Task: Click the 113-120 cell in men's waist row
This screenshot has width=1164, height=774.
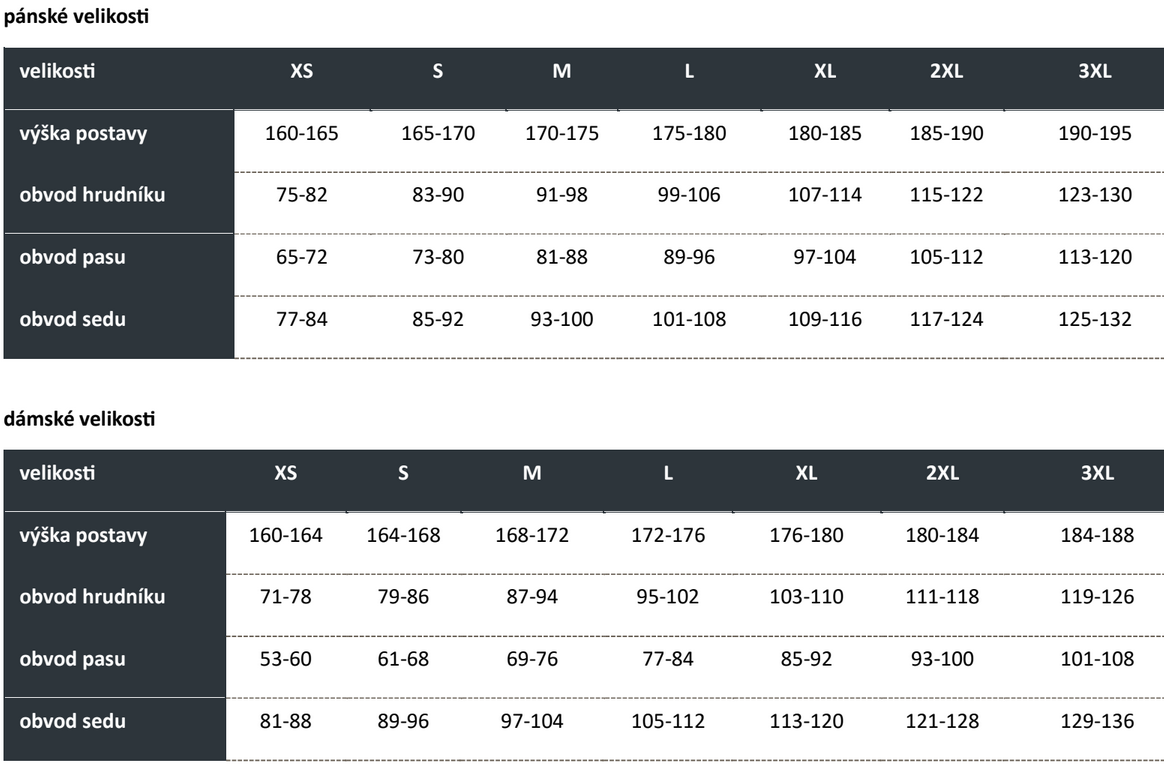Action: 1095,258
